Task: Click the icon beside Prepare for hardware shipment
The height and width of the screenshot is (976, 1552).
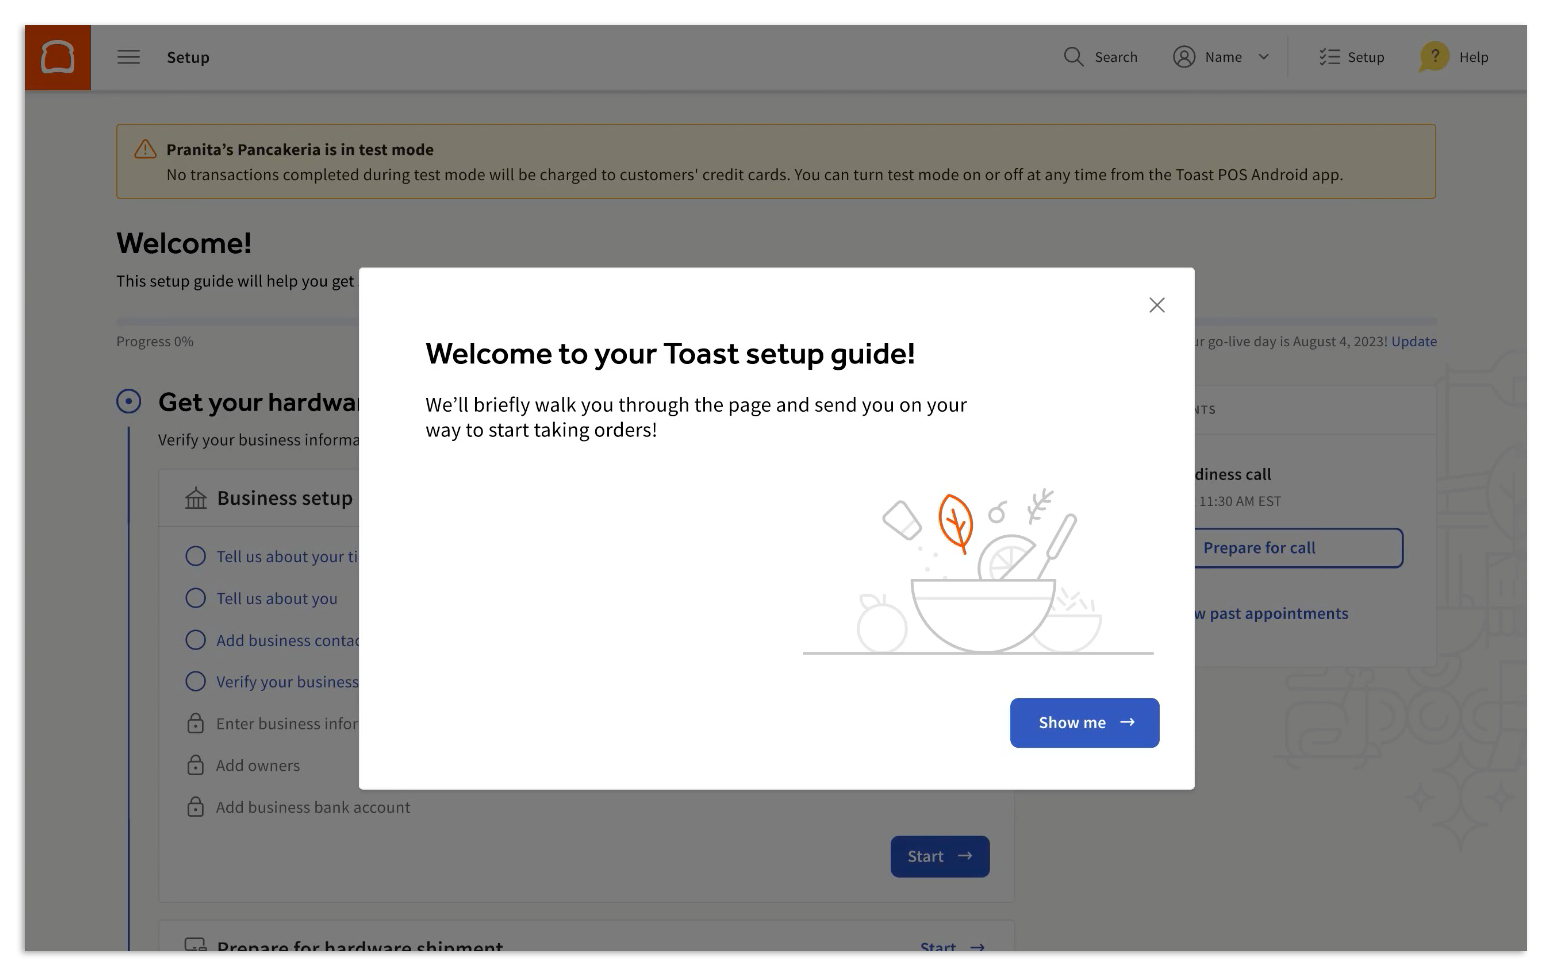Action: click(194, 943)
